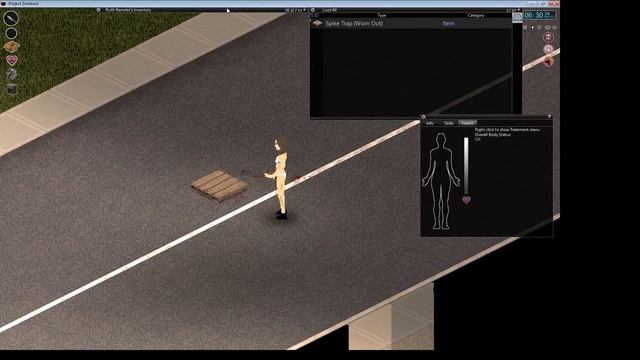This screenshot has height=360, width=640.
Task: Click the Project Zomboid title bar icon
Action: (x=4, y=3)
